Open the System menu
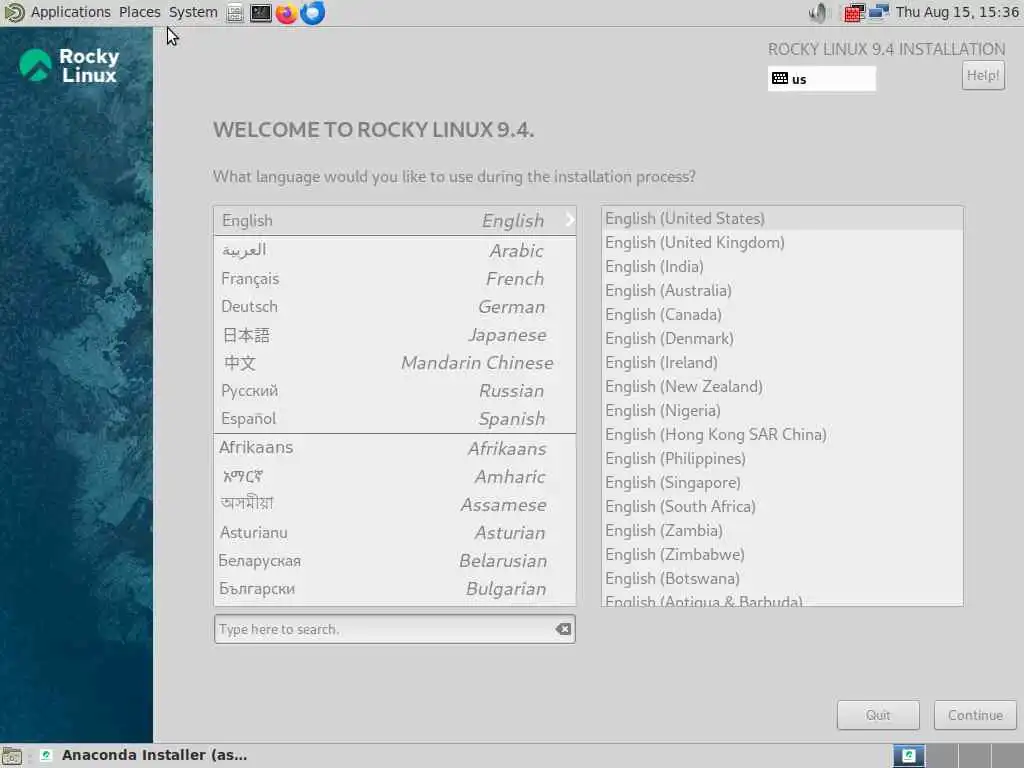Screen dimensions: 1024x768 click(x=193, y=12)
